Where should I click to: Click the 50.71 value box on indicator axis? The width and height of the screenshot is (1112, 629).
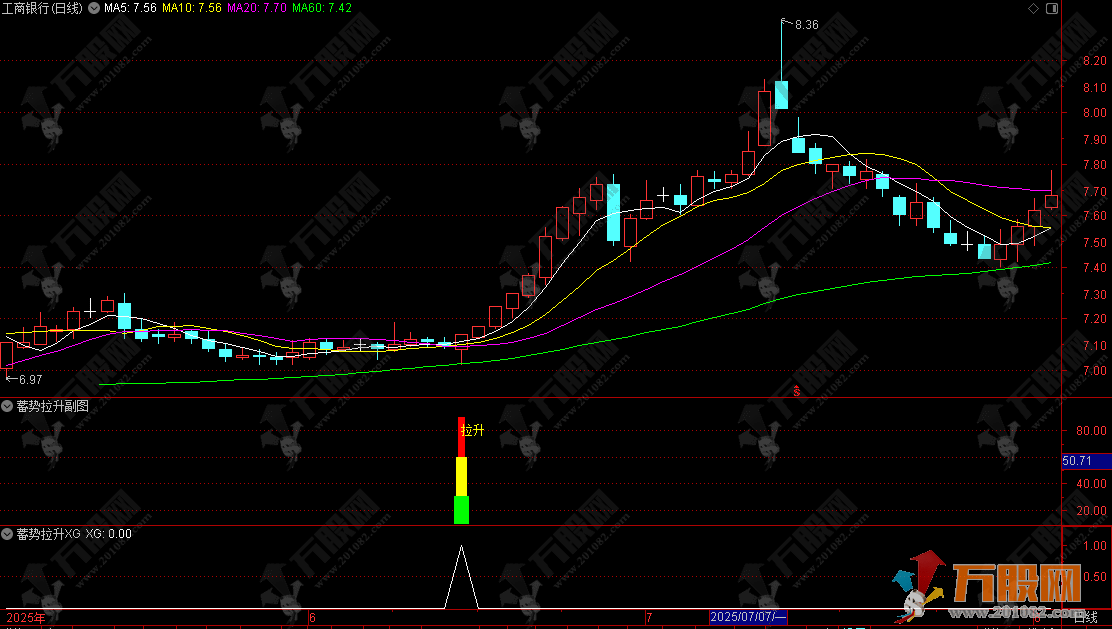(1086, 461)
